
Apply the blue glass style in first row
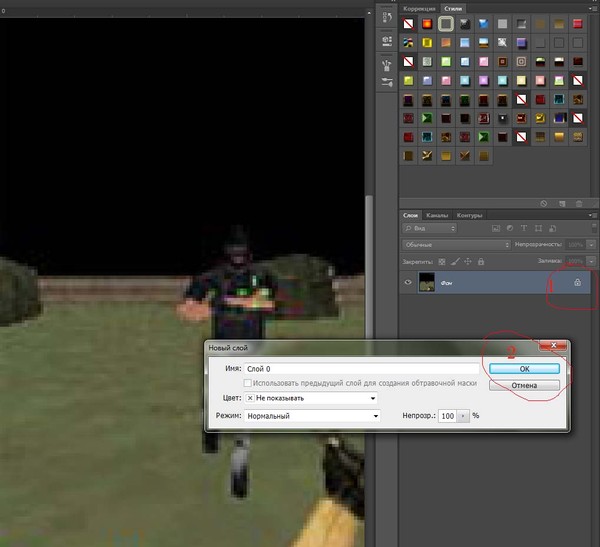pos(483,24)
